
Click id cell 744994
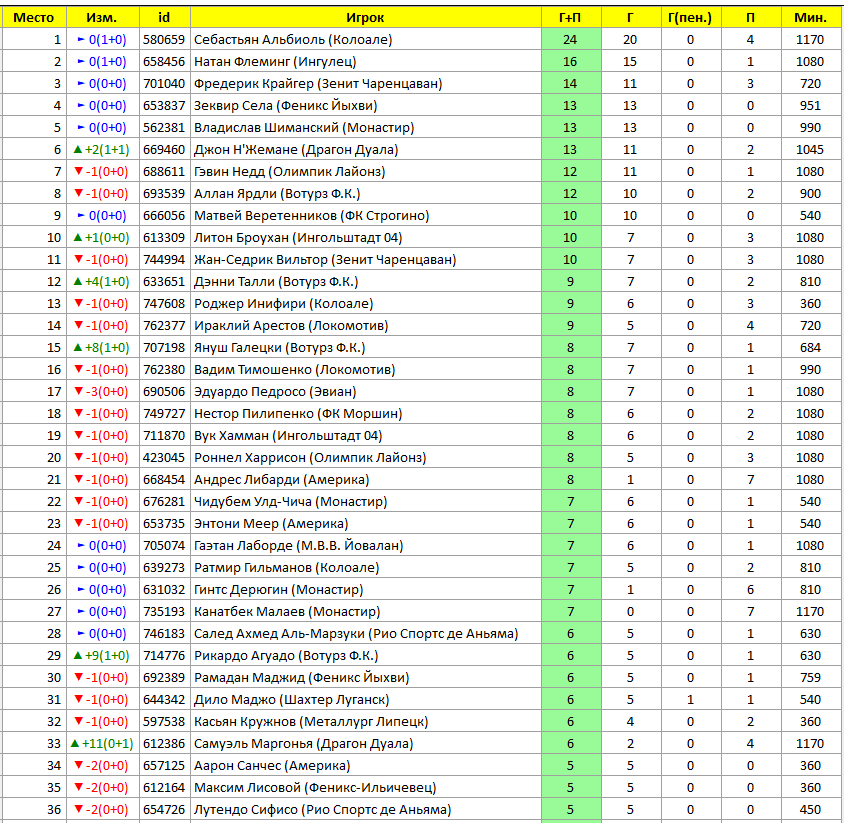click(x=164, y=260)
